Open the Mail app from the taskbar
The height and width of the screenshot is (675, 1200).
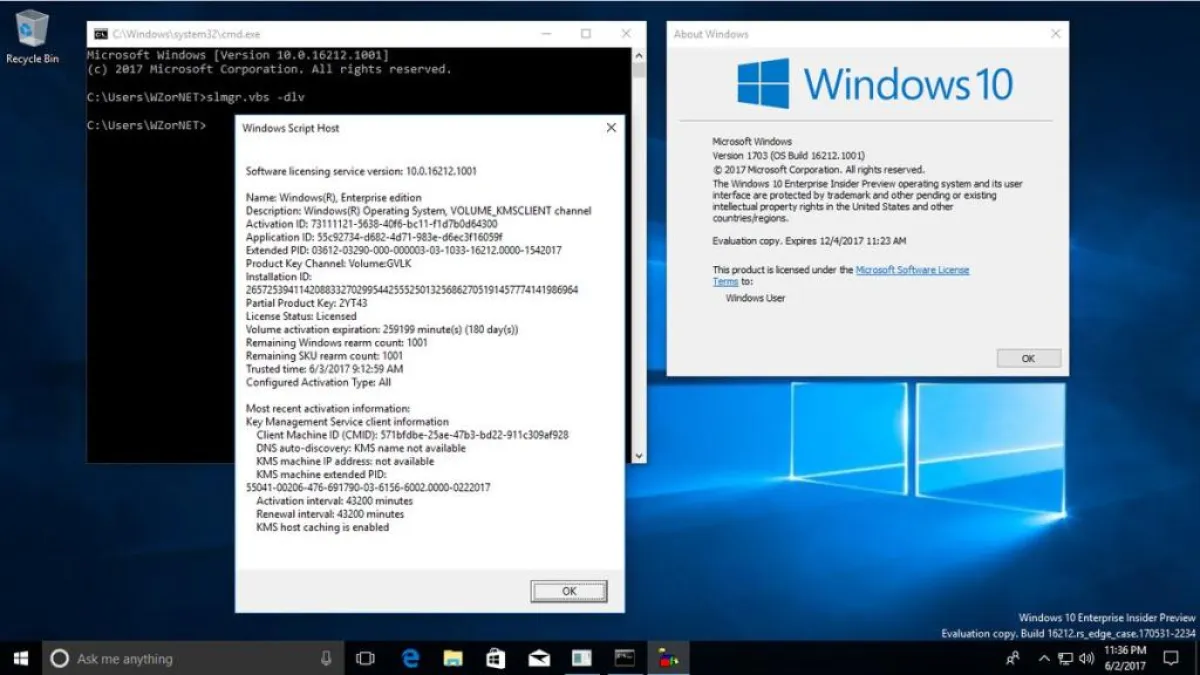(x=539, y=658)
